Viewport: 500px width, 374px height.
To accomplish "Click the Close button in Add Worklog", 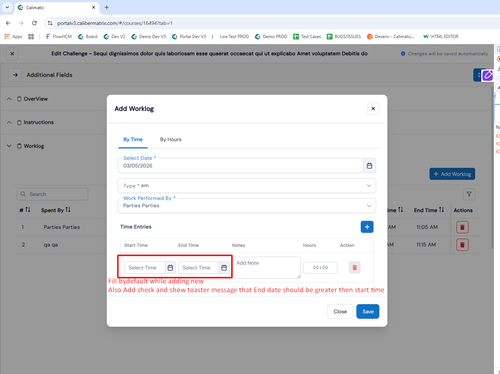I will tap(340, 312).
